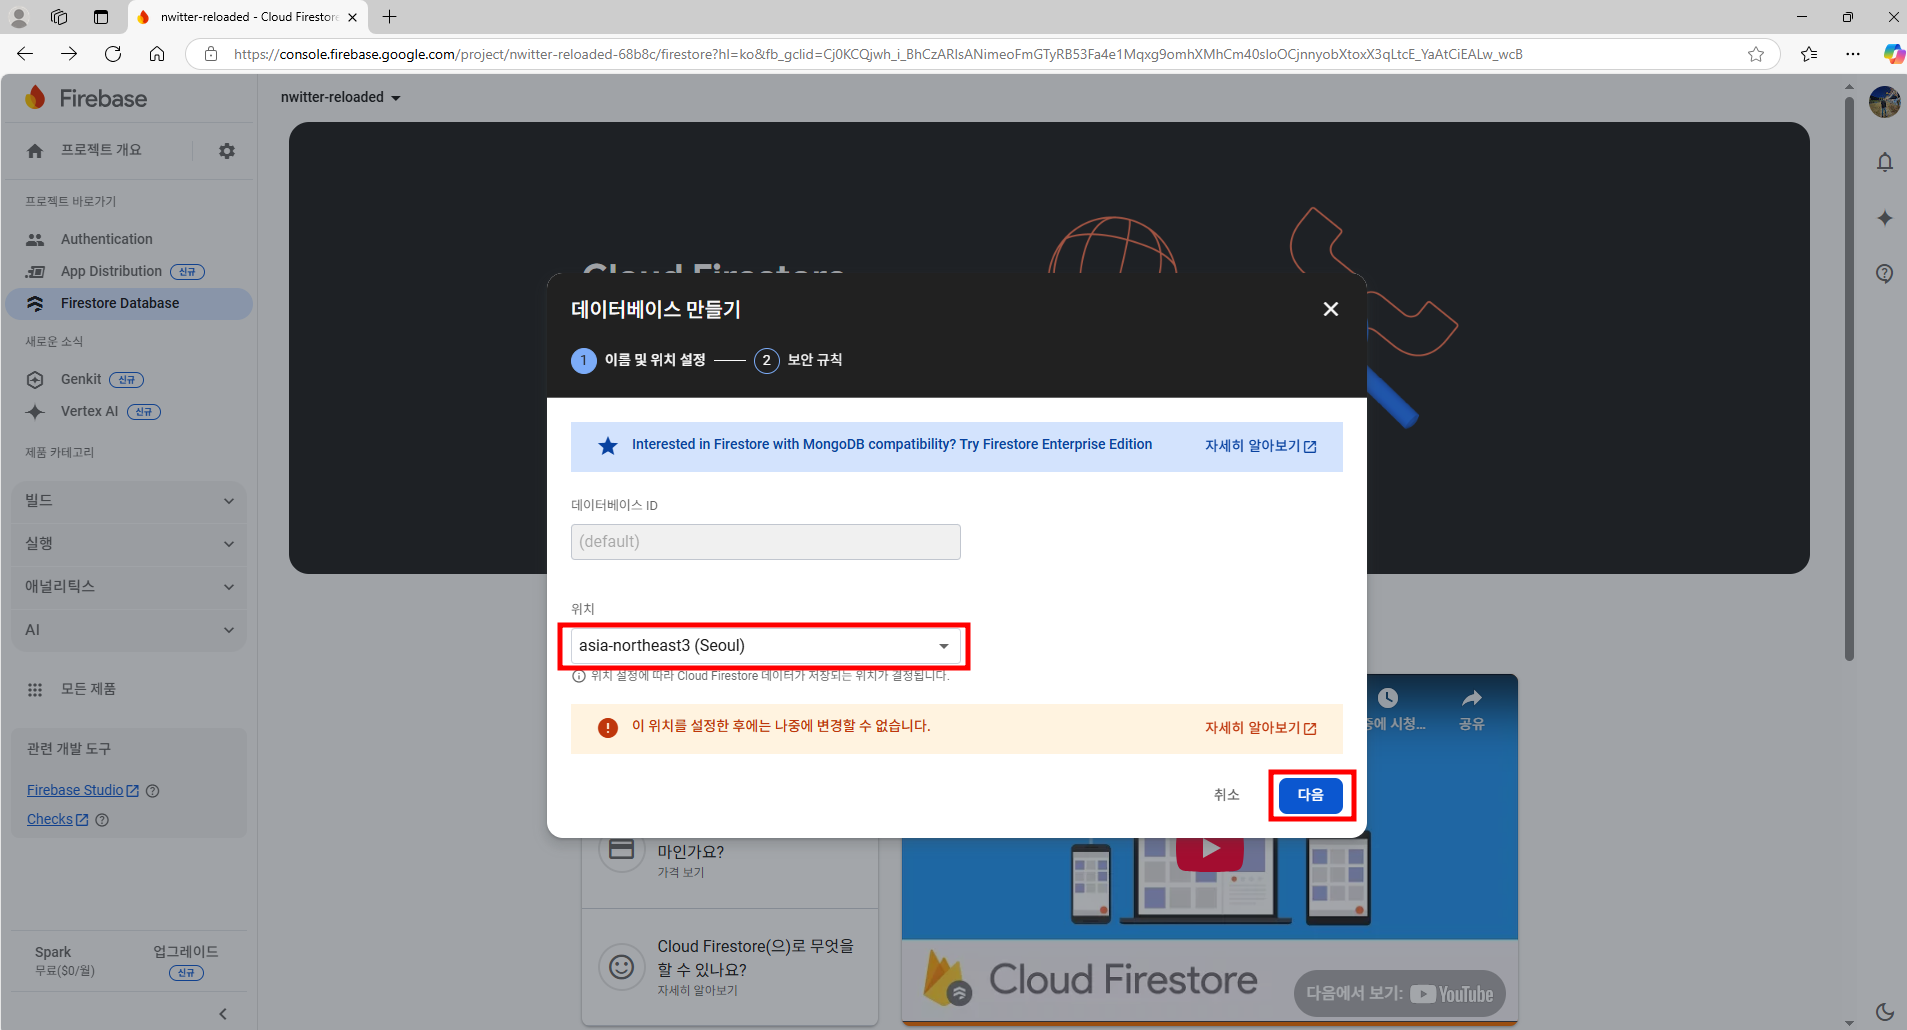This screenshot has height=1030, width=1907.
Task: Open the browser settings ellipsis menu
Action: pos(1853,54)
